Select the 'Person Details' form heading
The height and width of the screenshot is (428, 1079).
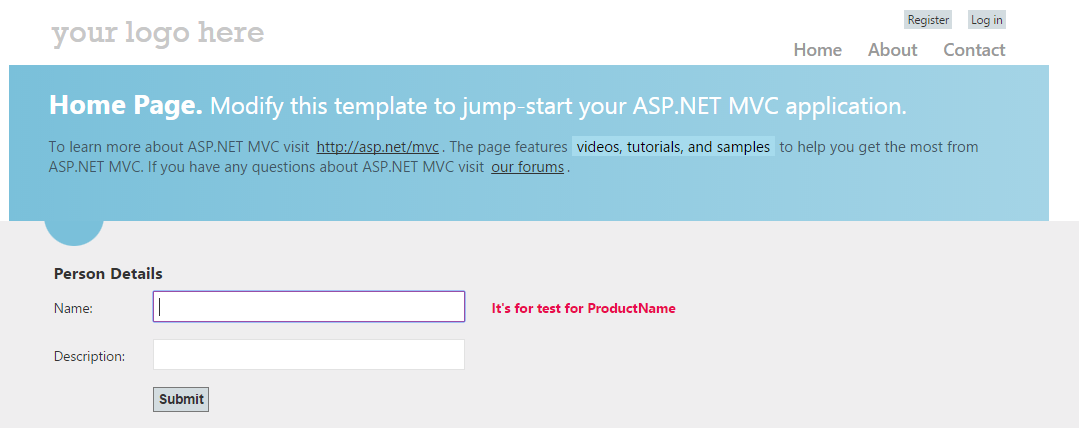[x=108, y=273]
